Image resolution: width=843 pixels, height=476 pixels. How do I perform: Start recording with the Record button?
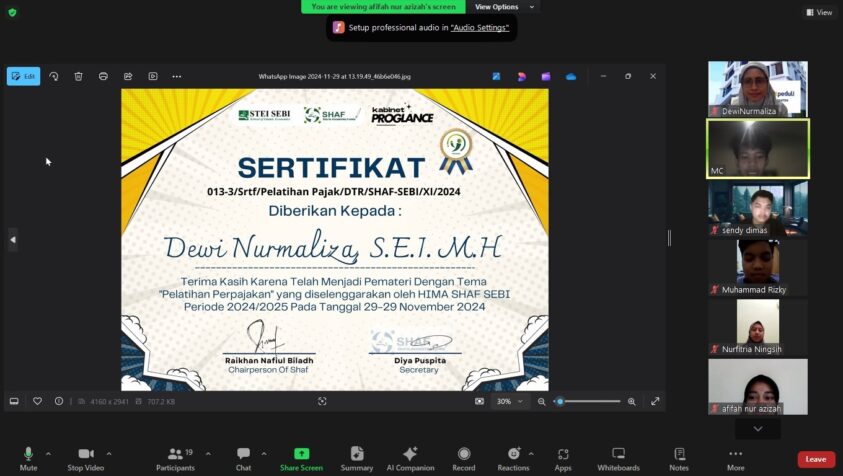463,458
